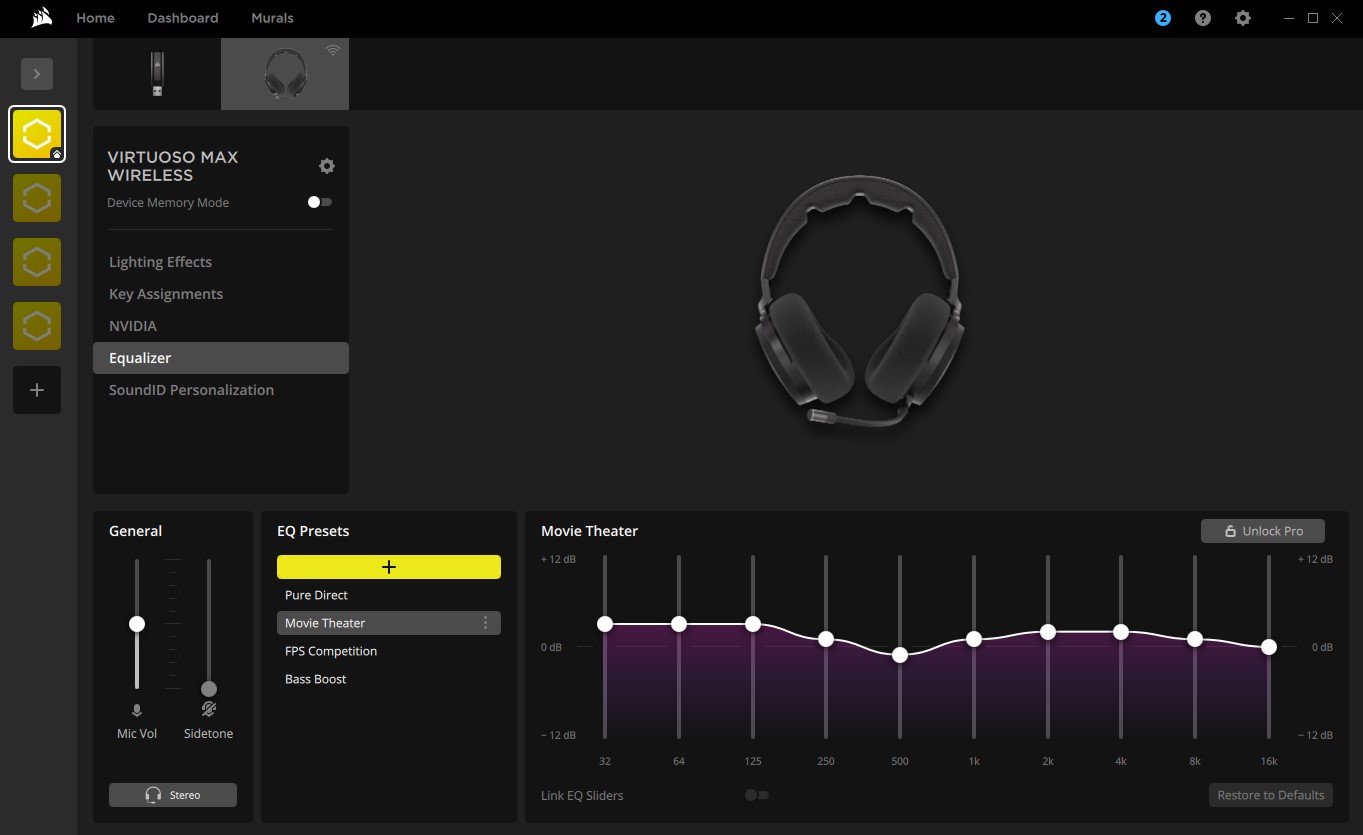Select the Movie Theater preset
1363x835 pixels.
(x=389, y=623)
